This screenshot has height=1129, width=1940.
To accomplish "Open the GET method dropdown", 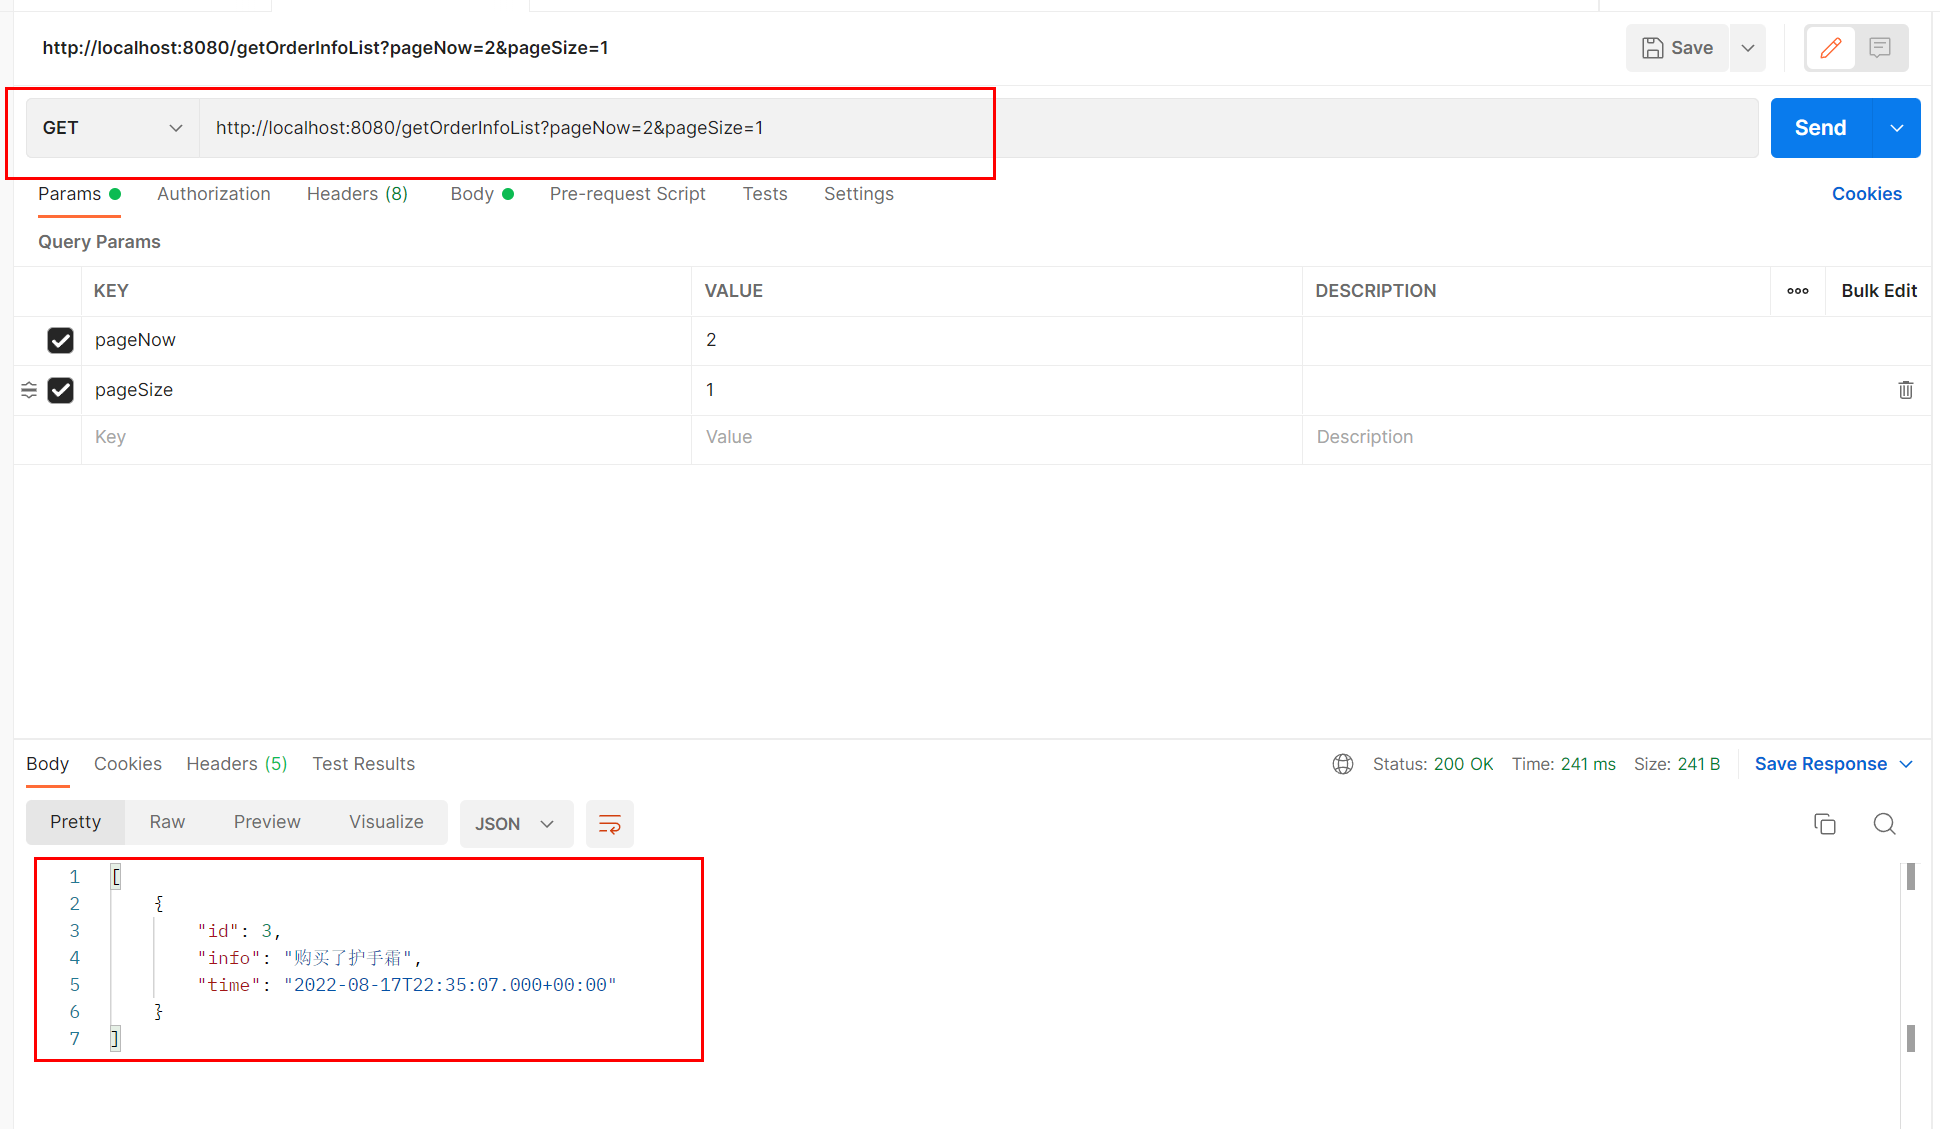I will click(112, 128).
